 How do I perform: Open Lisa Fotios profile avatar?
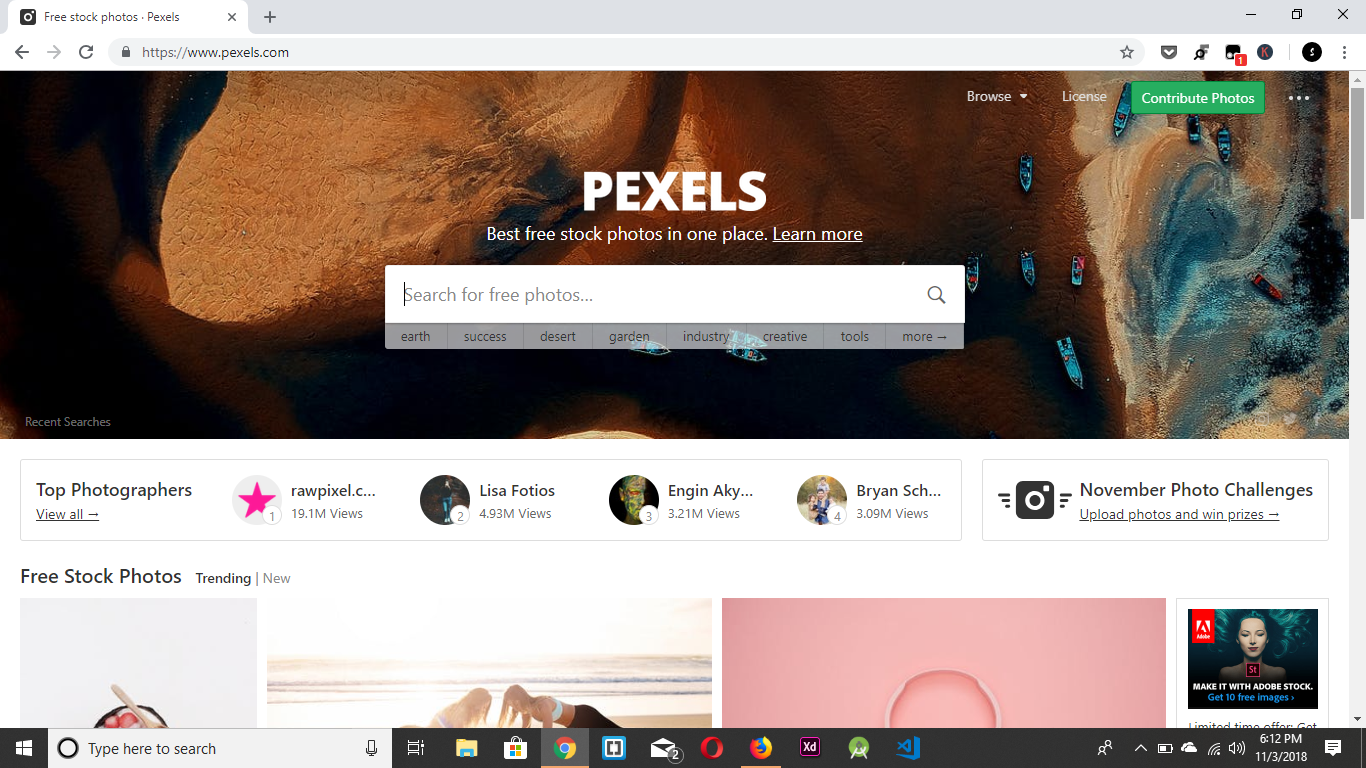[445, 500]
